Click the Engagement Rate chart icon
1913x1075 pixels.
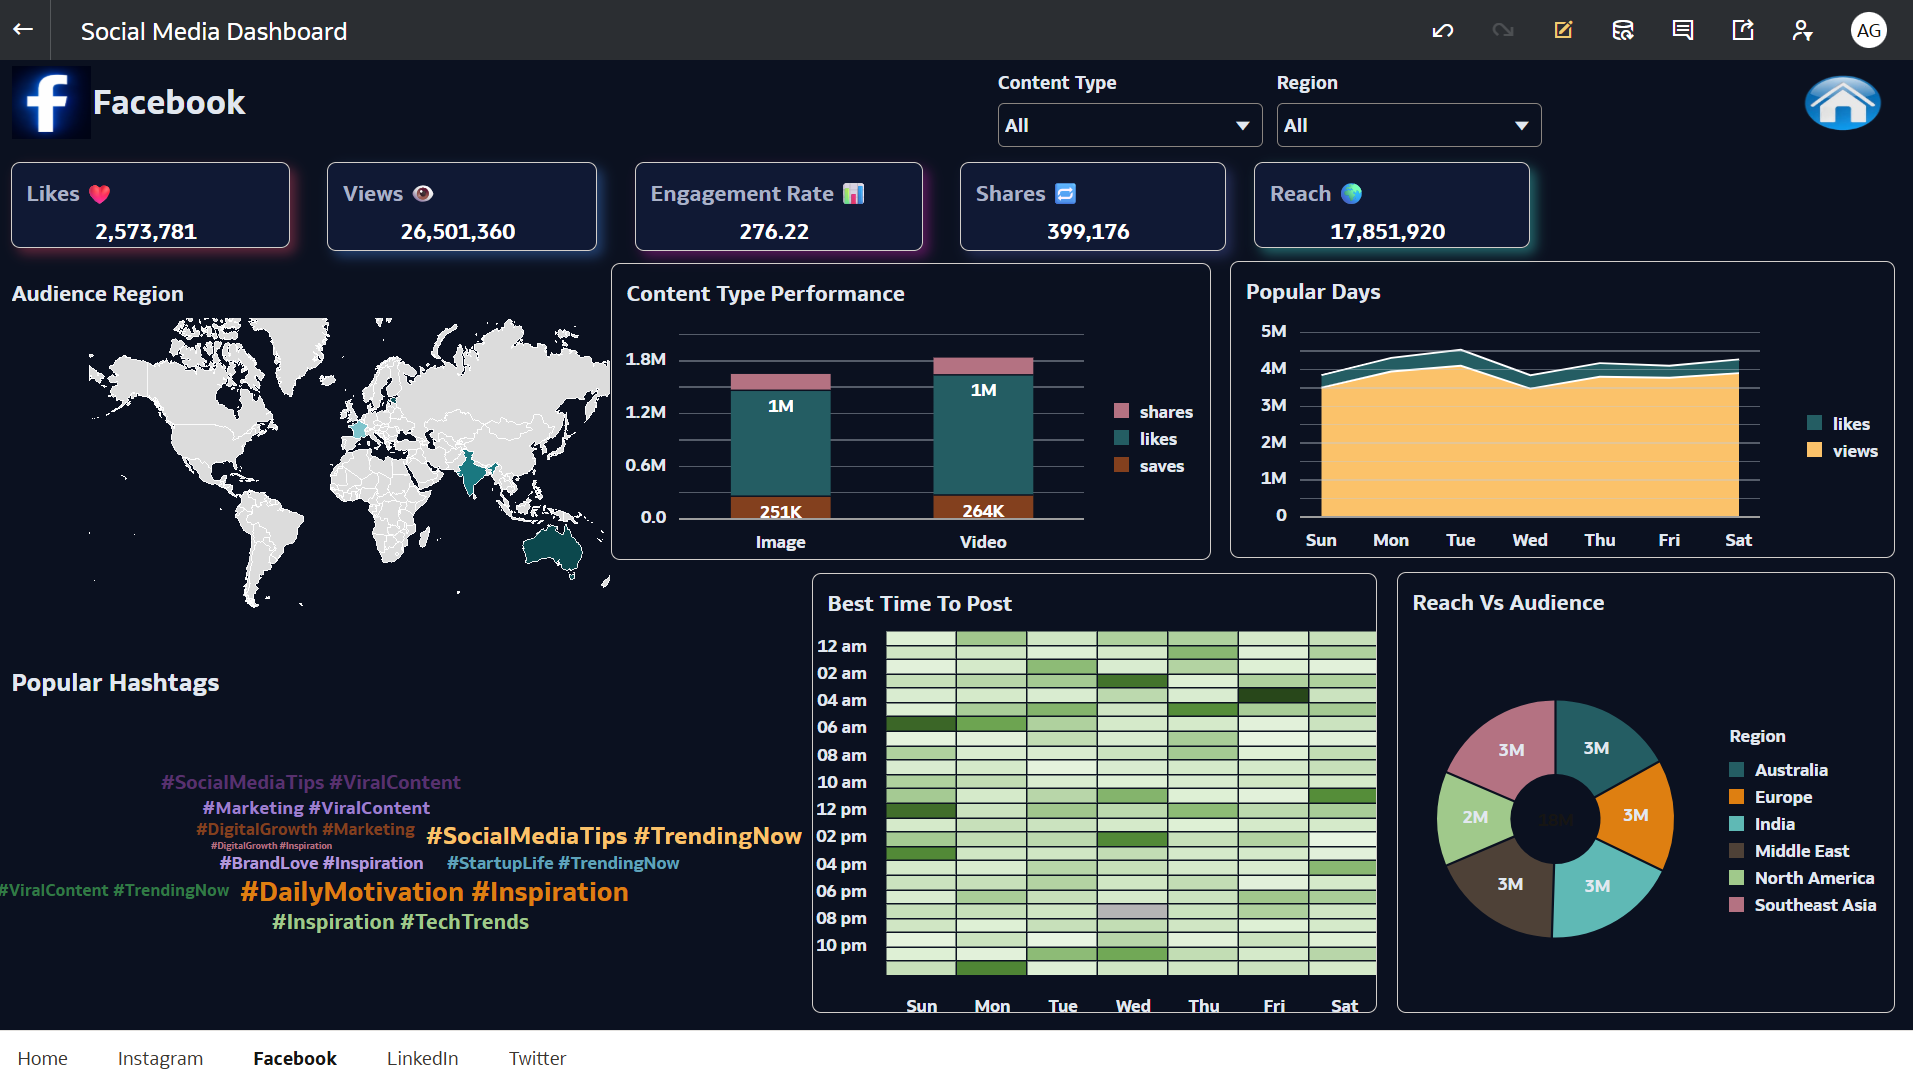(853, 194)
